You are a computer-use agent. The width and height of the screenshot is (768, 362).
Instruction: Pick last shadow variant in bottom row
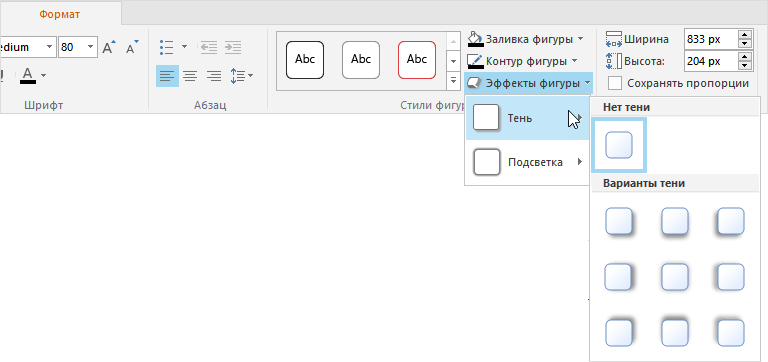click(x=731, y=333)
